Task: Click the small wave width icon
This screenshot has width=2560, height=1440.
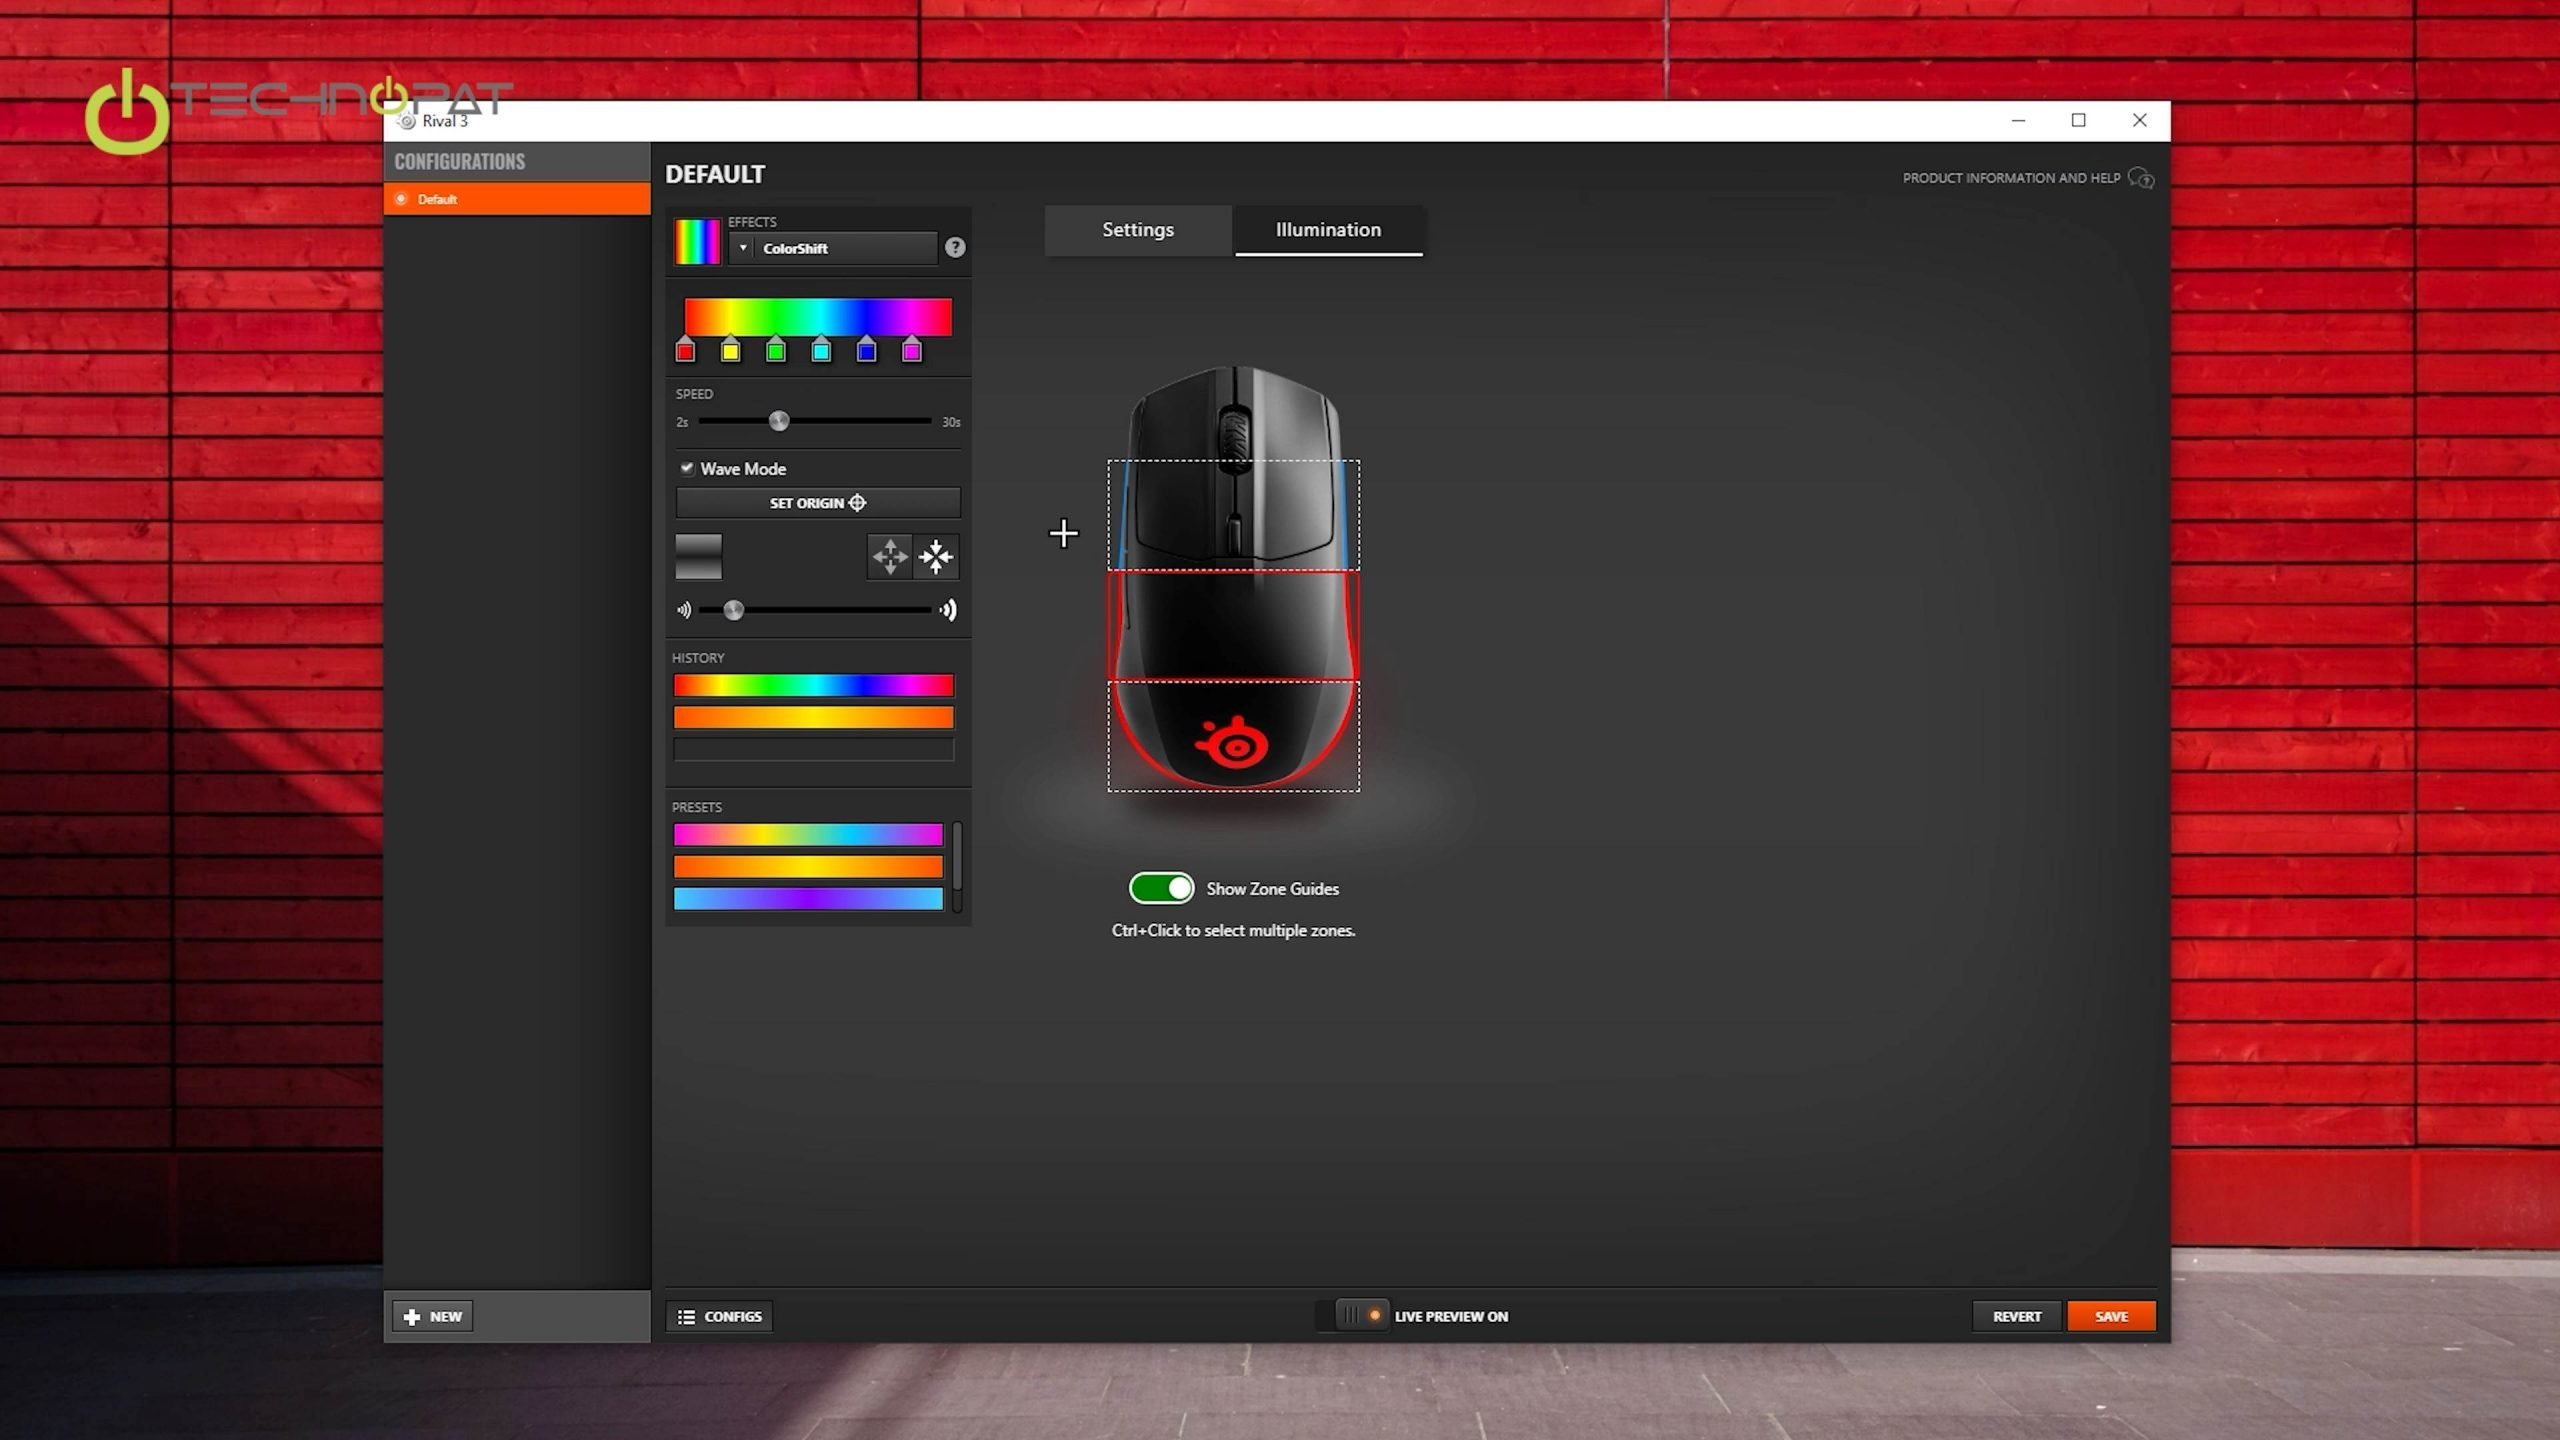Action: tap(684, 610)
